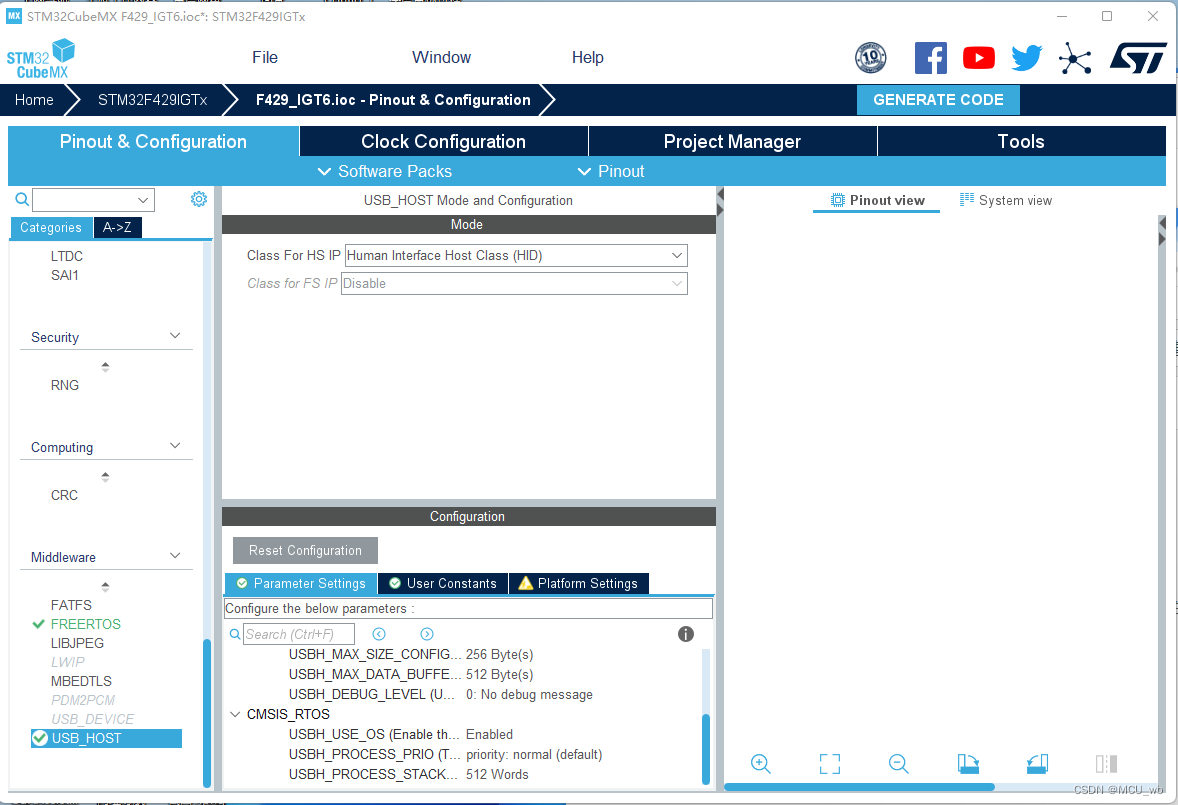Collapse the Computing category
This screenshot has width=1178, height=805.
(x=175, y=445)
